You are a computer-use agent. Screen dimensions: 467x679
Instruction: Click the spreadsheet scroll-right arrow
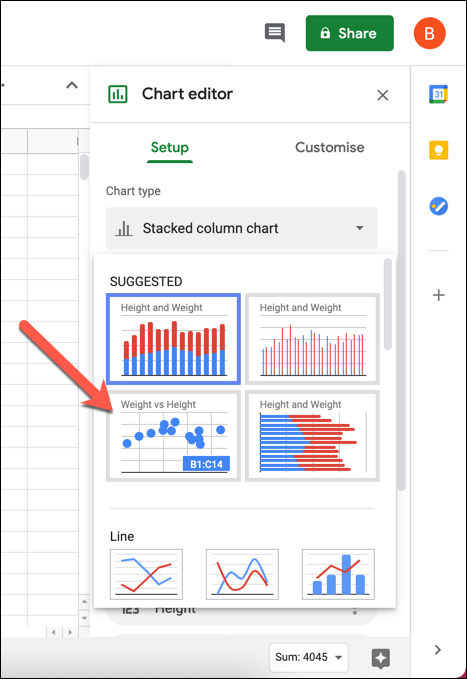point(70,632)
